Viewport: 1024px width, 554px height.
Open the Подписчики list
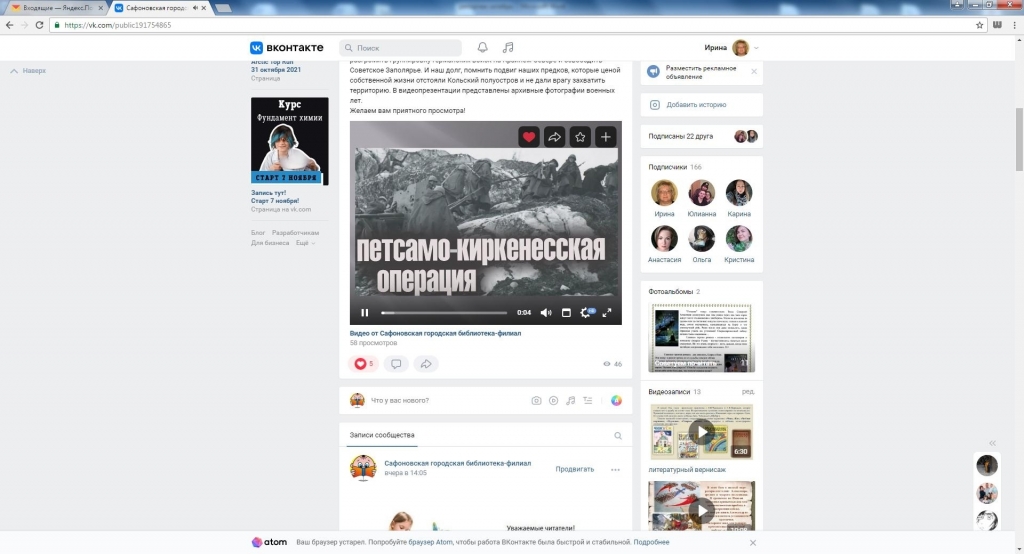[668, 167]
